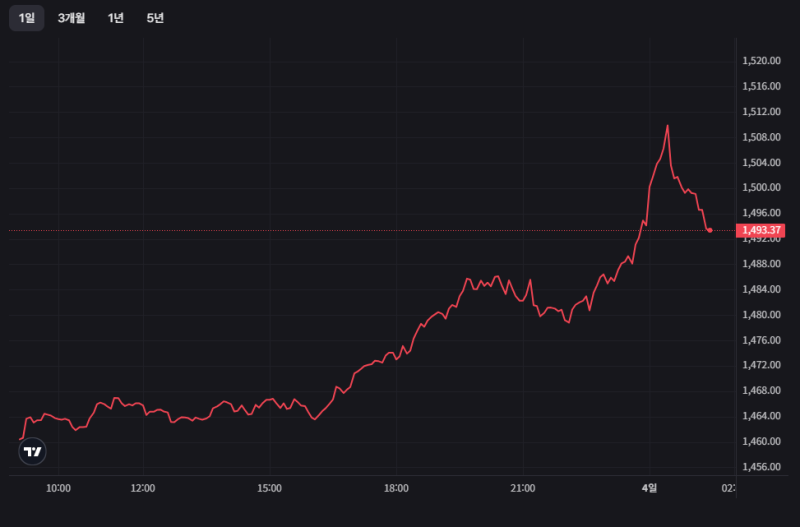
Task: Click the 1,464.00 price axis label
Action: tap(761, 416)
